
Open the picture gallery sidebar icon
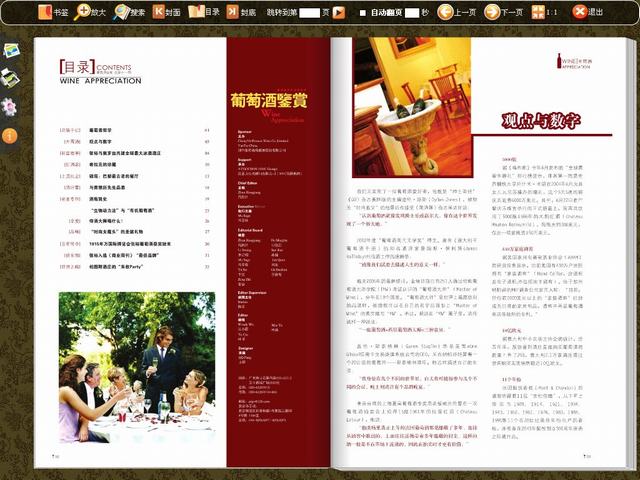coord(11,51)
